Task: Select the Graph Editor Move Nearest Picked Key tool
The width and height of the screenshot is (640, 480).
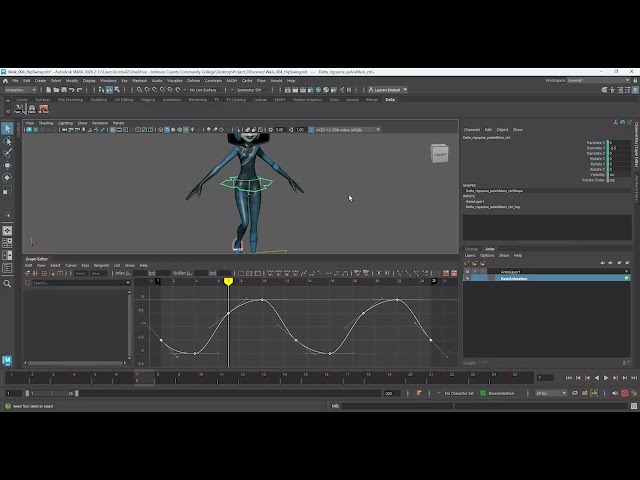Action: point(27,273)
